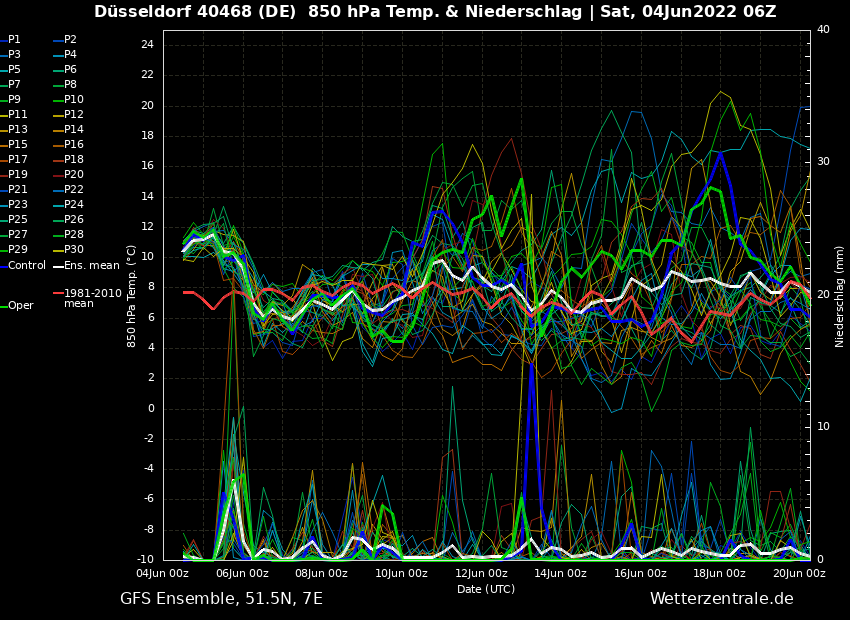Click the white line swatch beside Ens. mean
This screenshot has width=850, height=620.
[58, 266]
